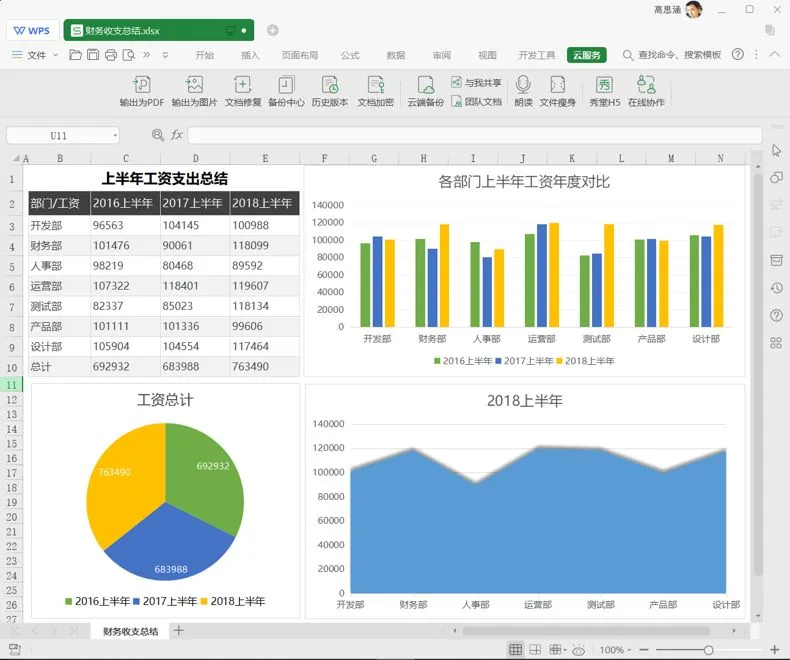Click the save icon in quick access
This screenshot has height=660, width=790.
pos(93,54)
